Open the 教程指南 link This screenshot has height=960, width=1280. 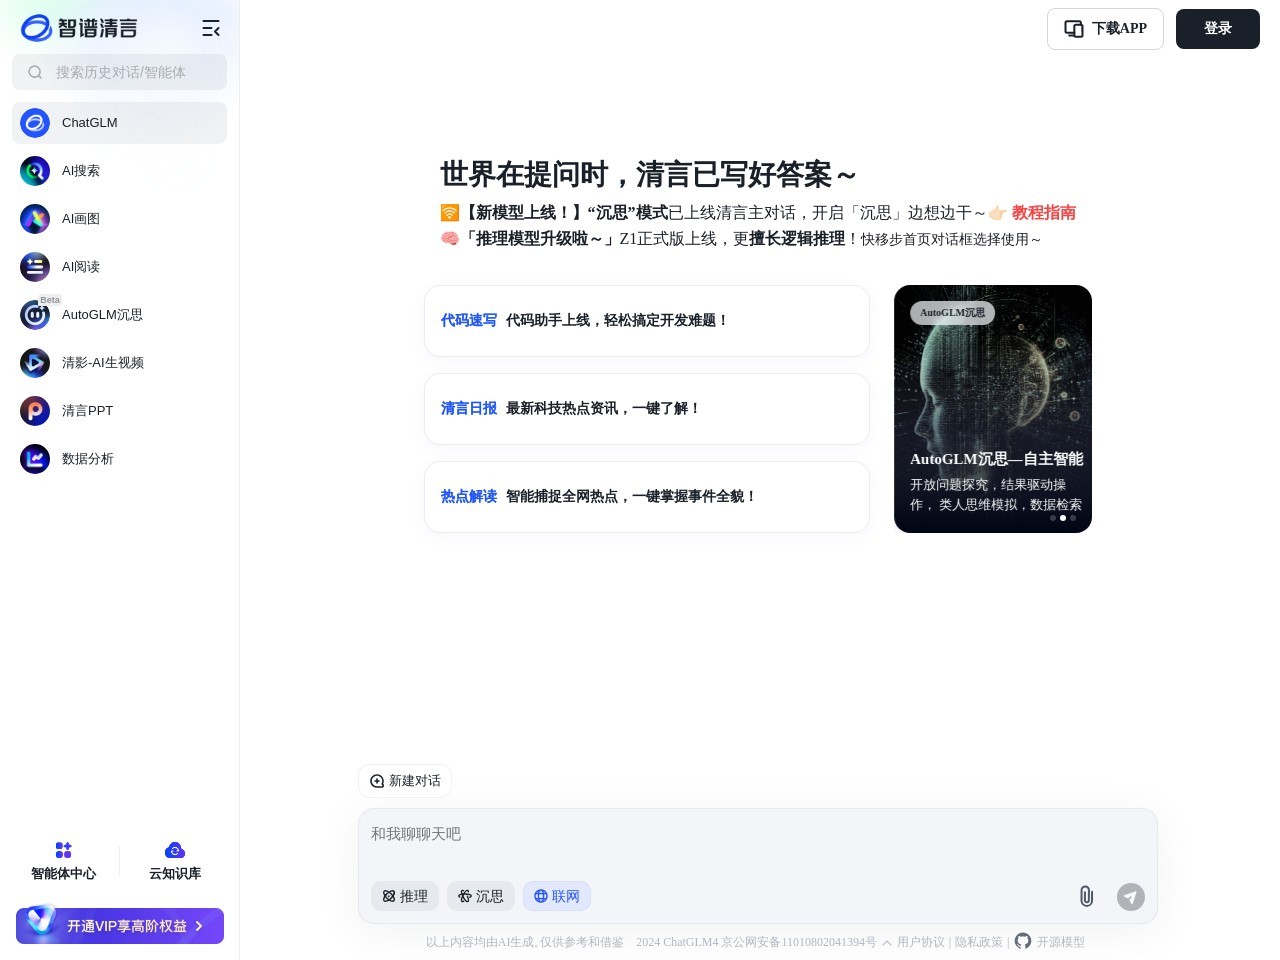pyautogui.click(x=1043, y=213)
